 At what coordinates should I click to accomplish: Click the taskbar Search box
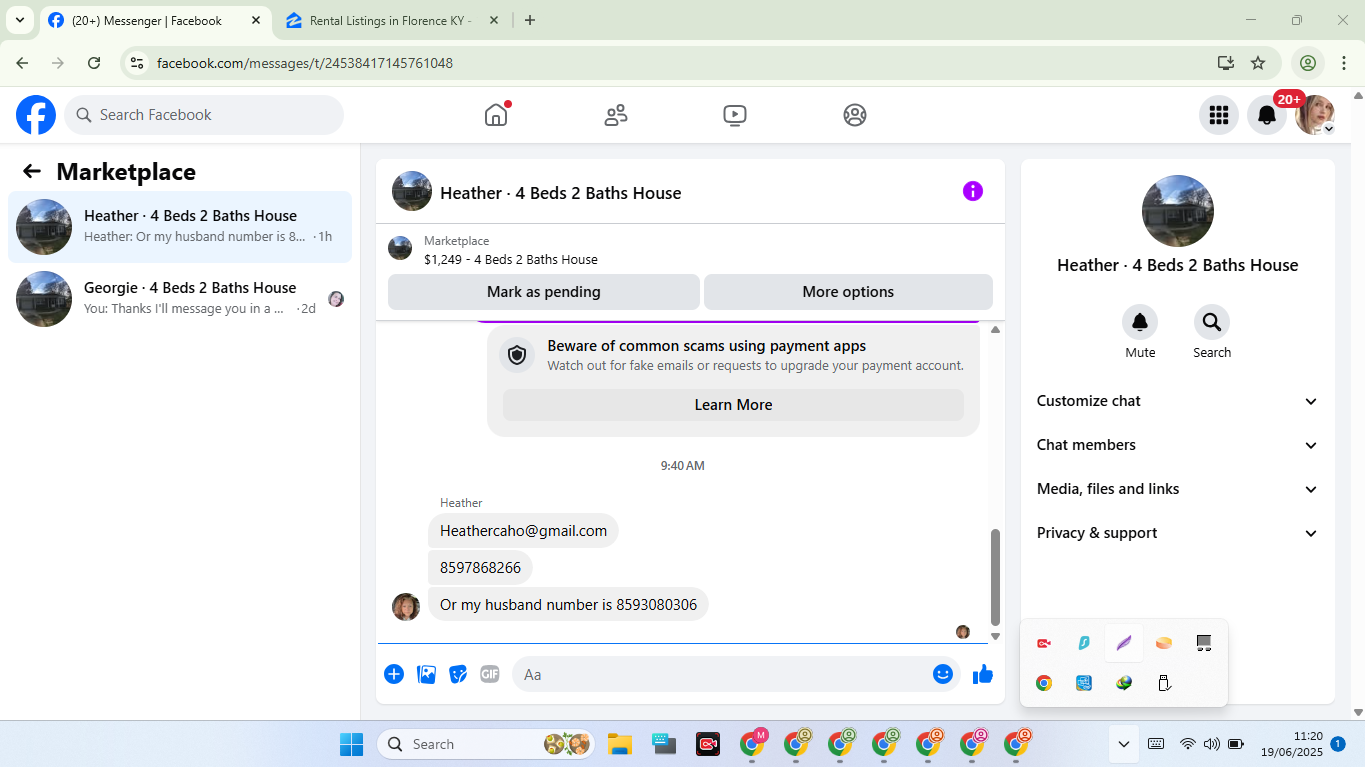tap(485, 744)
